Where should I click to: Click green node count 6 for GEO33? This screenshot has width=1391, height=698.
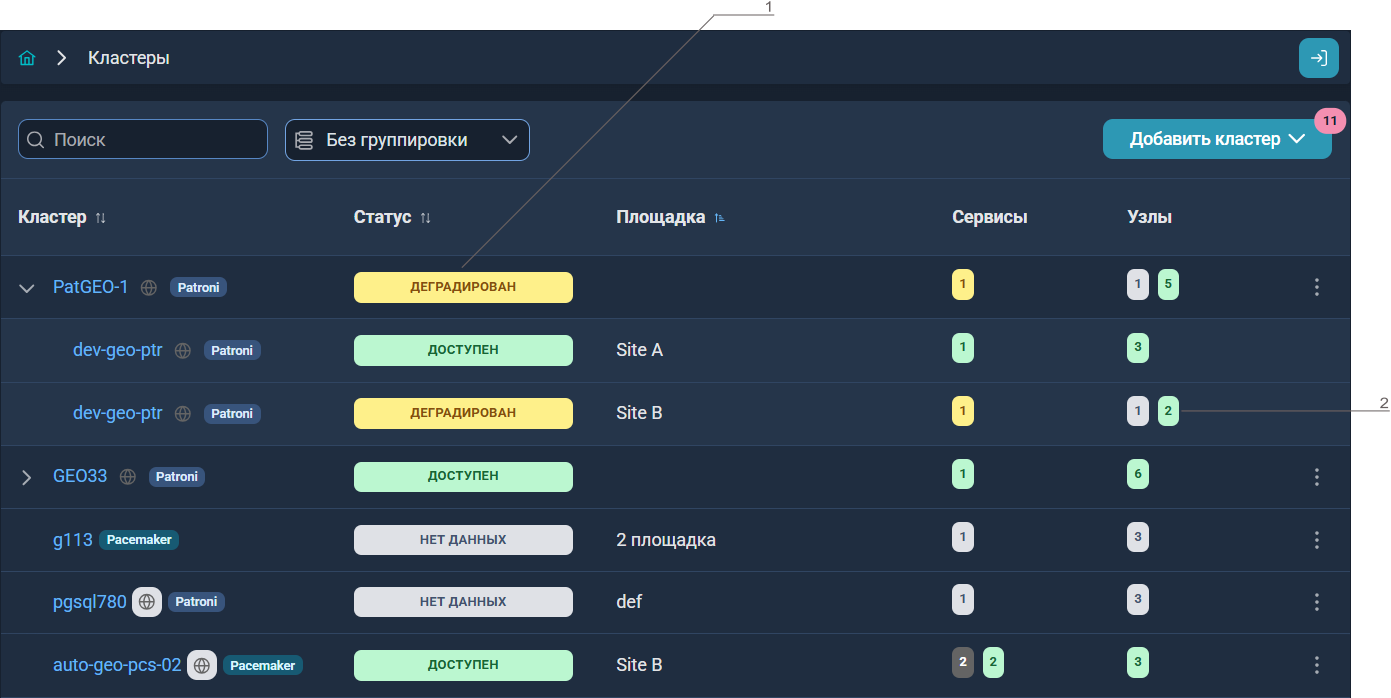click(1138, 475)
